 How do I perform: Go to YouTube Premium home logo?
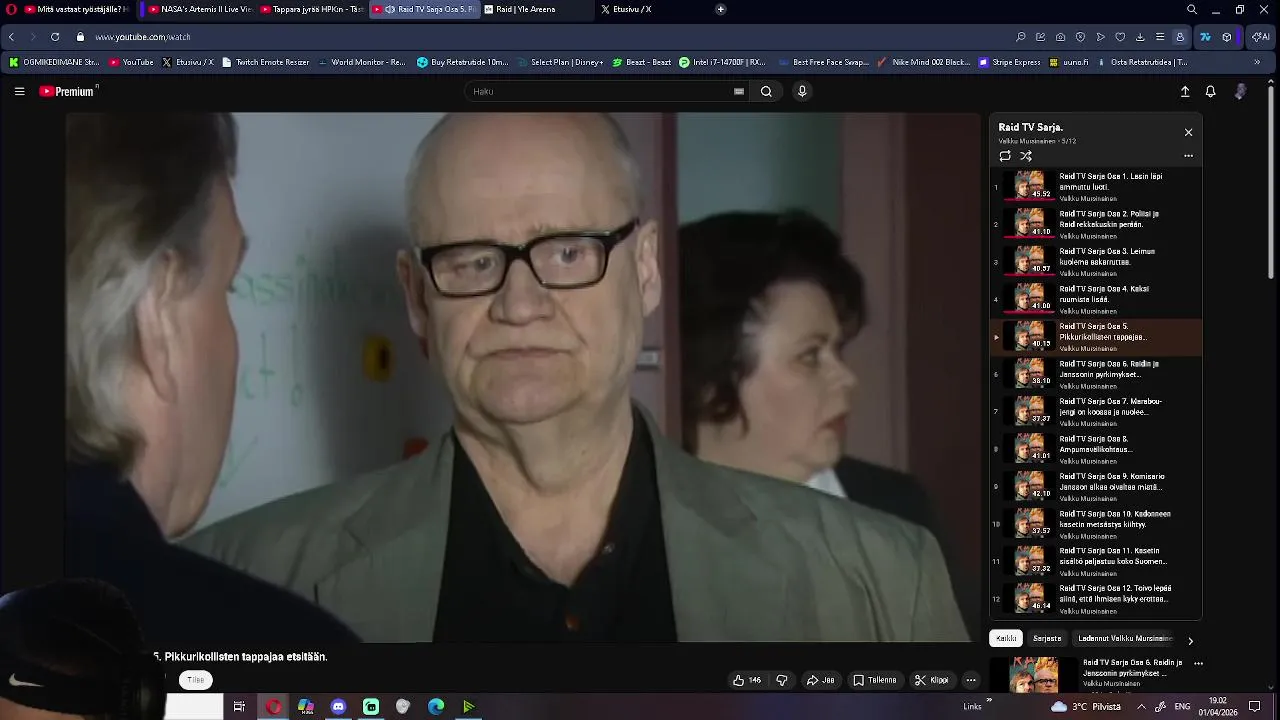coord(68,91)
